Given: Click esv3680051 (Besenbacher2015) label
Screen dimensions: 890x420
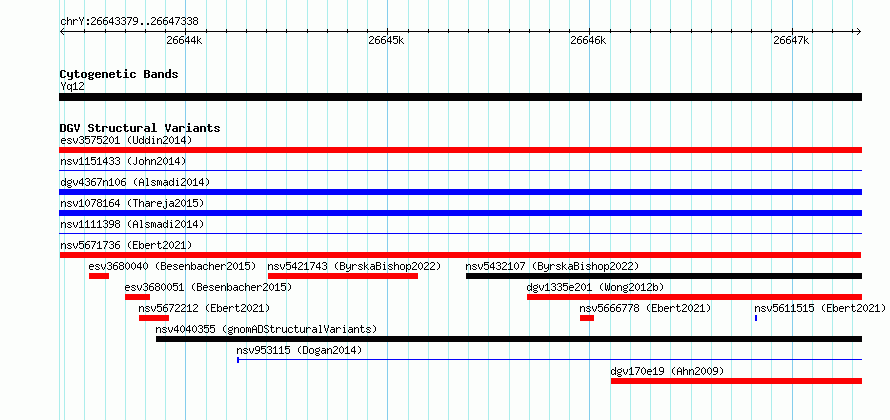Looking at the screenshot, I should click(x=208, y=287).
